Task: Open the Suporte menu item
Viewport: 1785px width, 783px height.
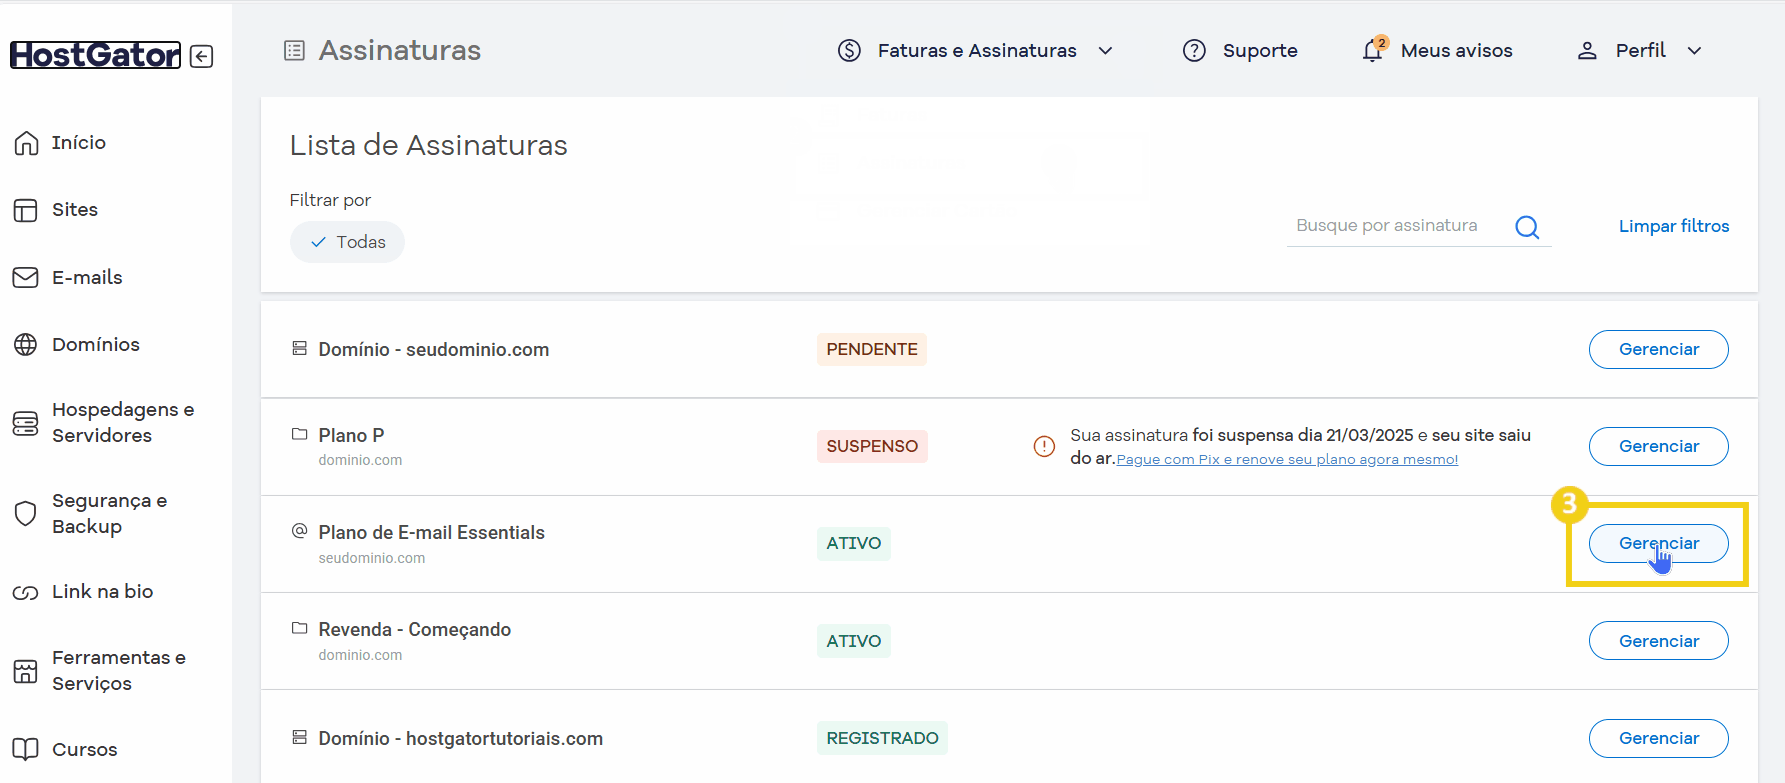Action: (1260, 50)
